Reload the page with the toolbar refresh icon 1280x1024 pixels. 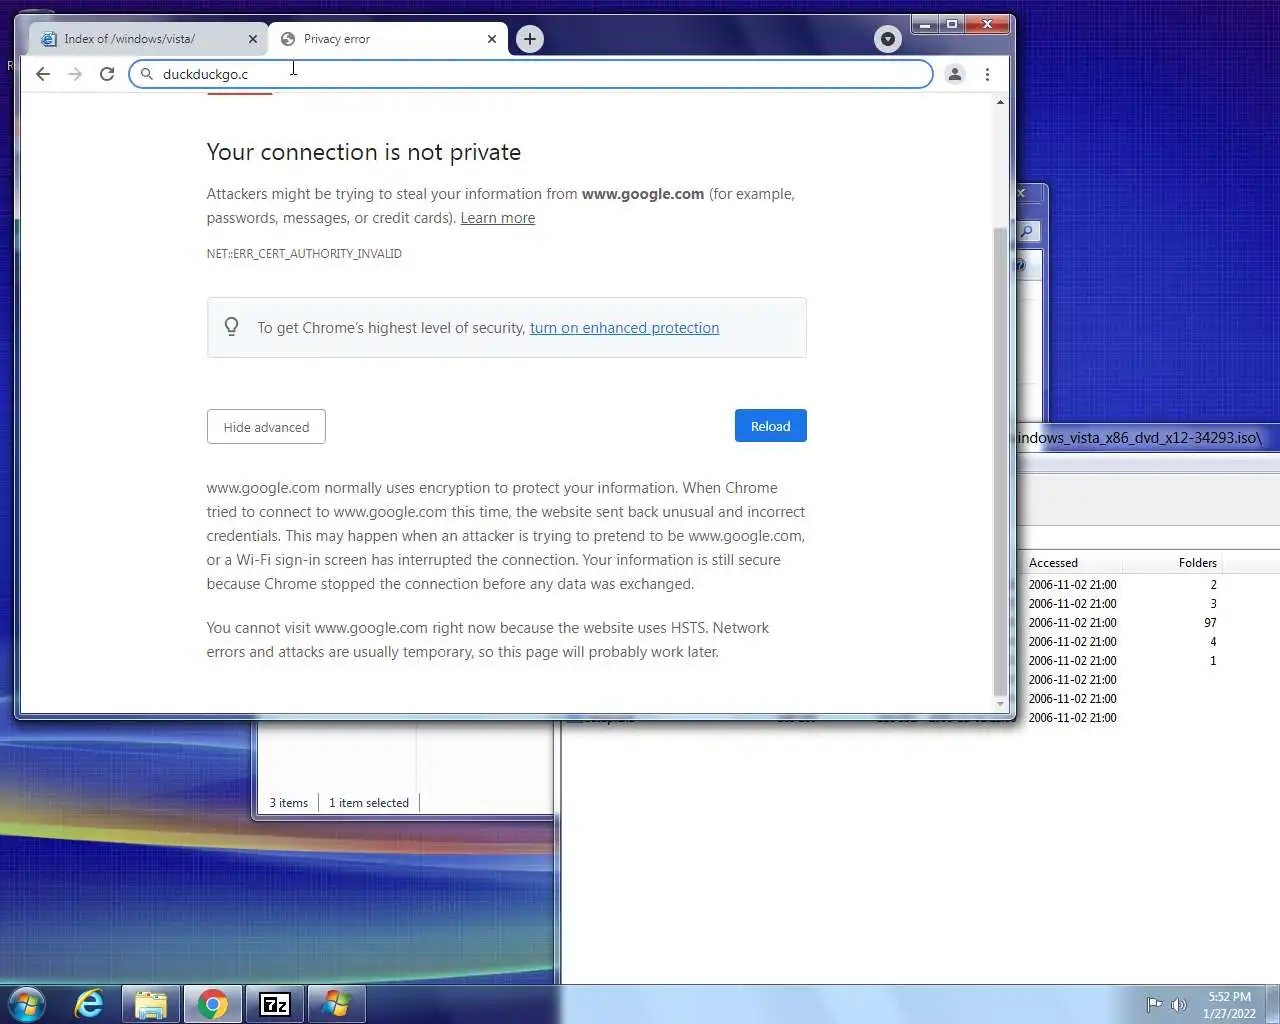click(x=107, y=74)
